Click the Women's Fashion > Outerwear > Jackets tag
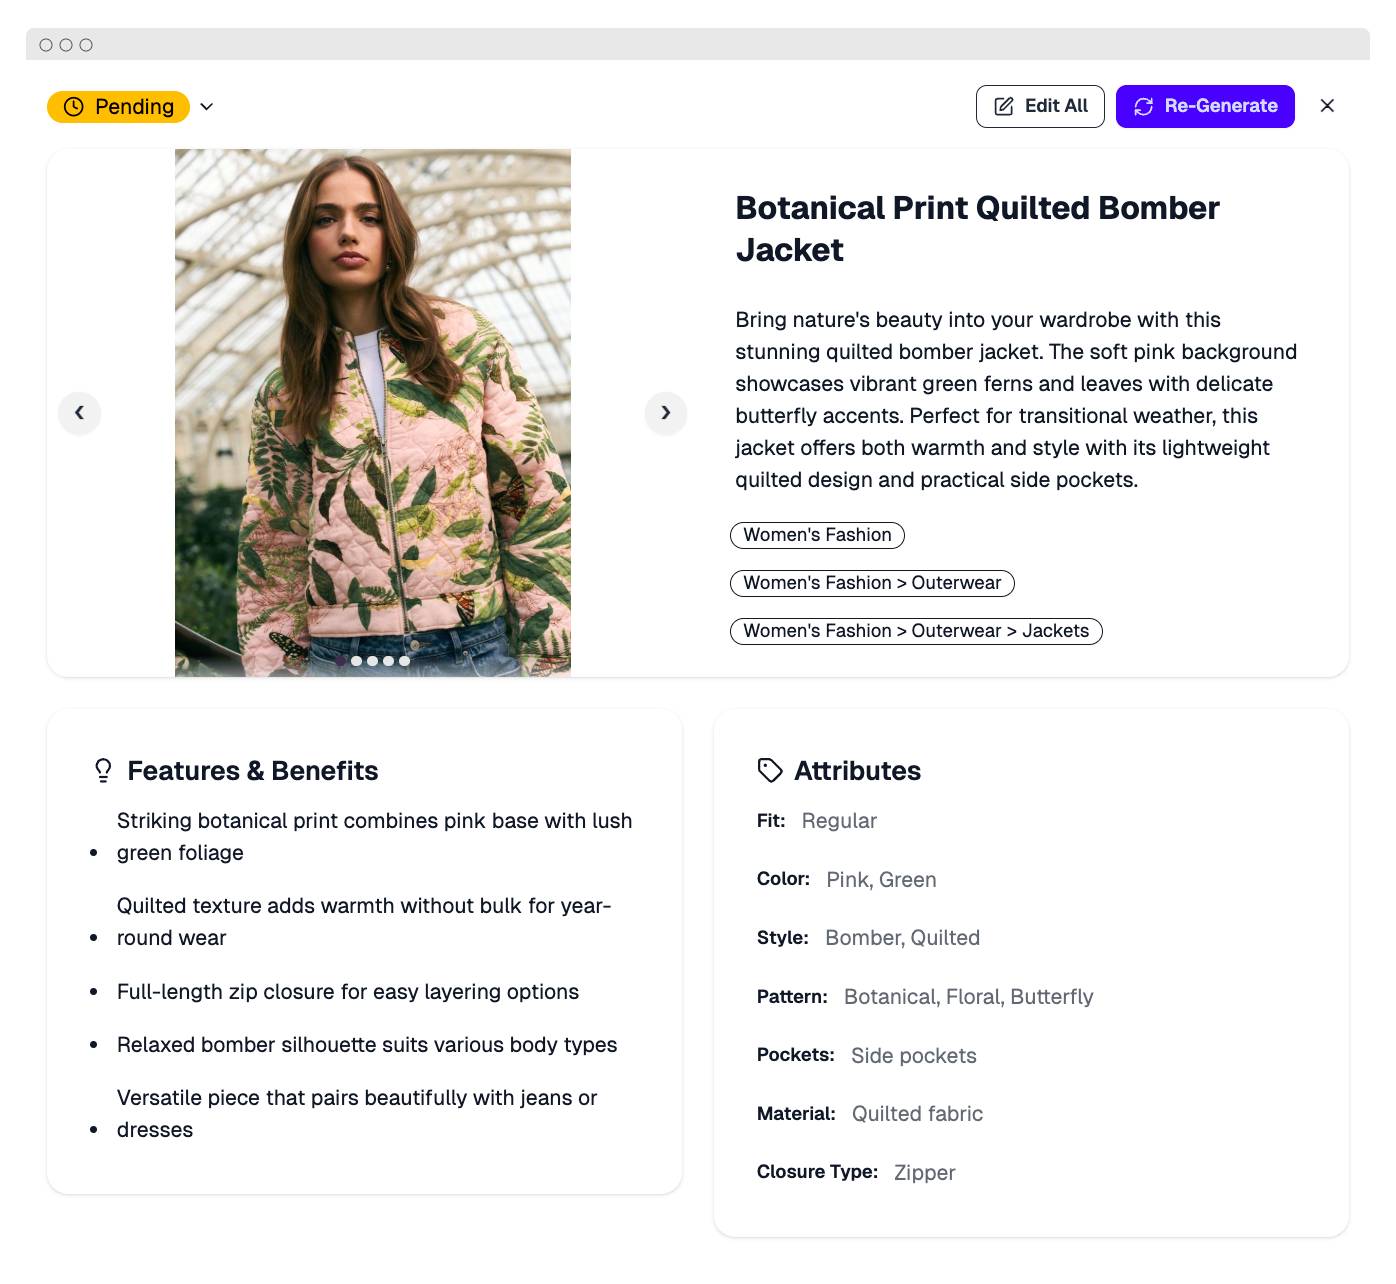 (915, 631)
